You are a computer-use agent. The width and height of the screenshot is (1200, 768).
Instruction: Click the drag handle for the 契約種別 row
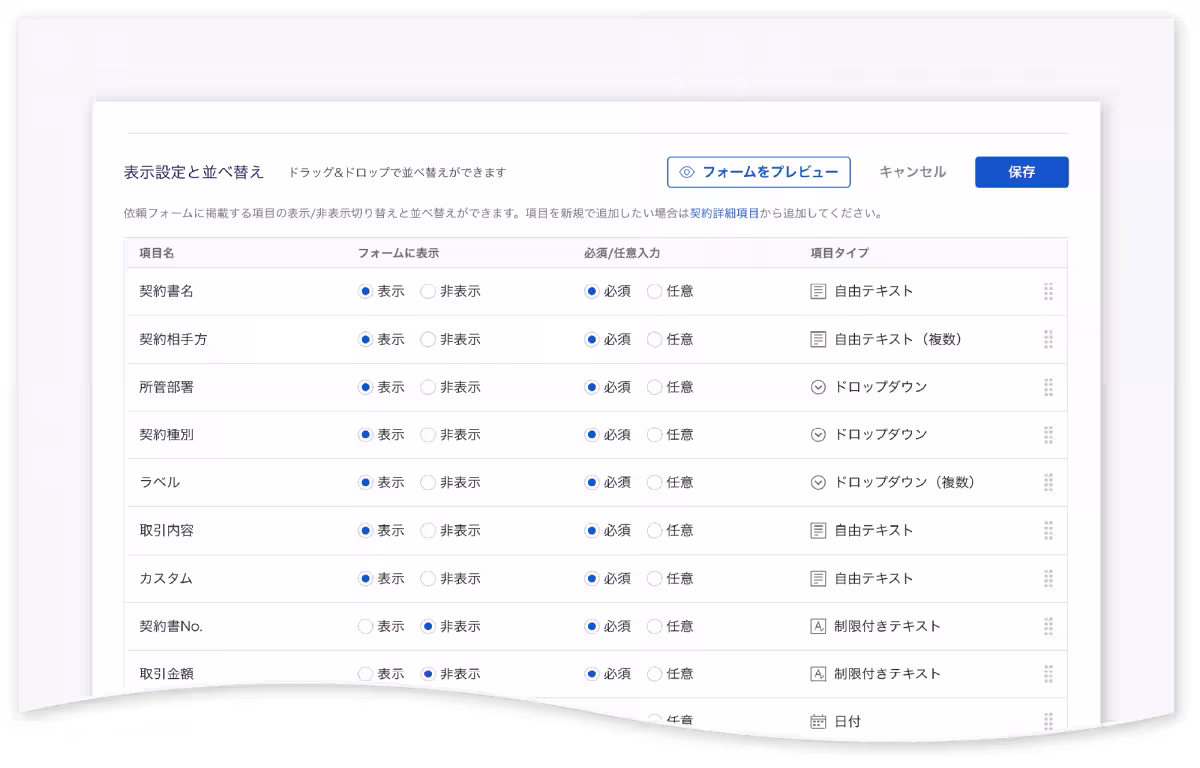pos(1048,435)
